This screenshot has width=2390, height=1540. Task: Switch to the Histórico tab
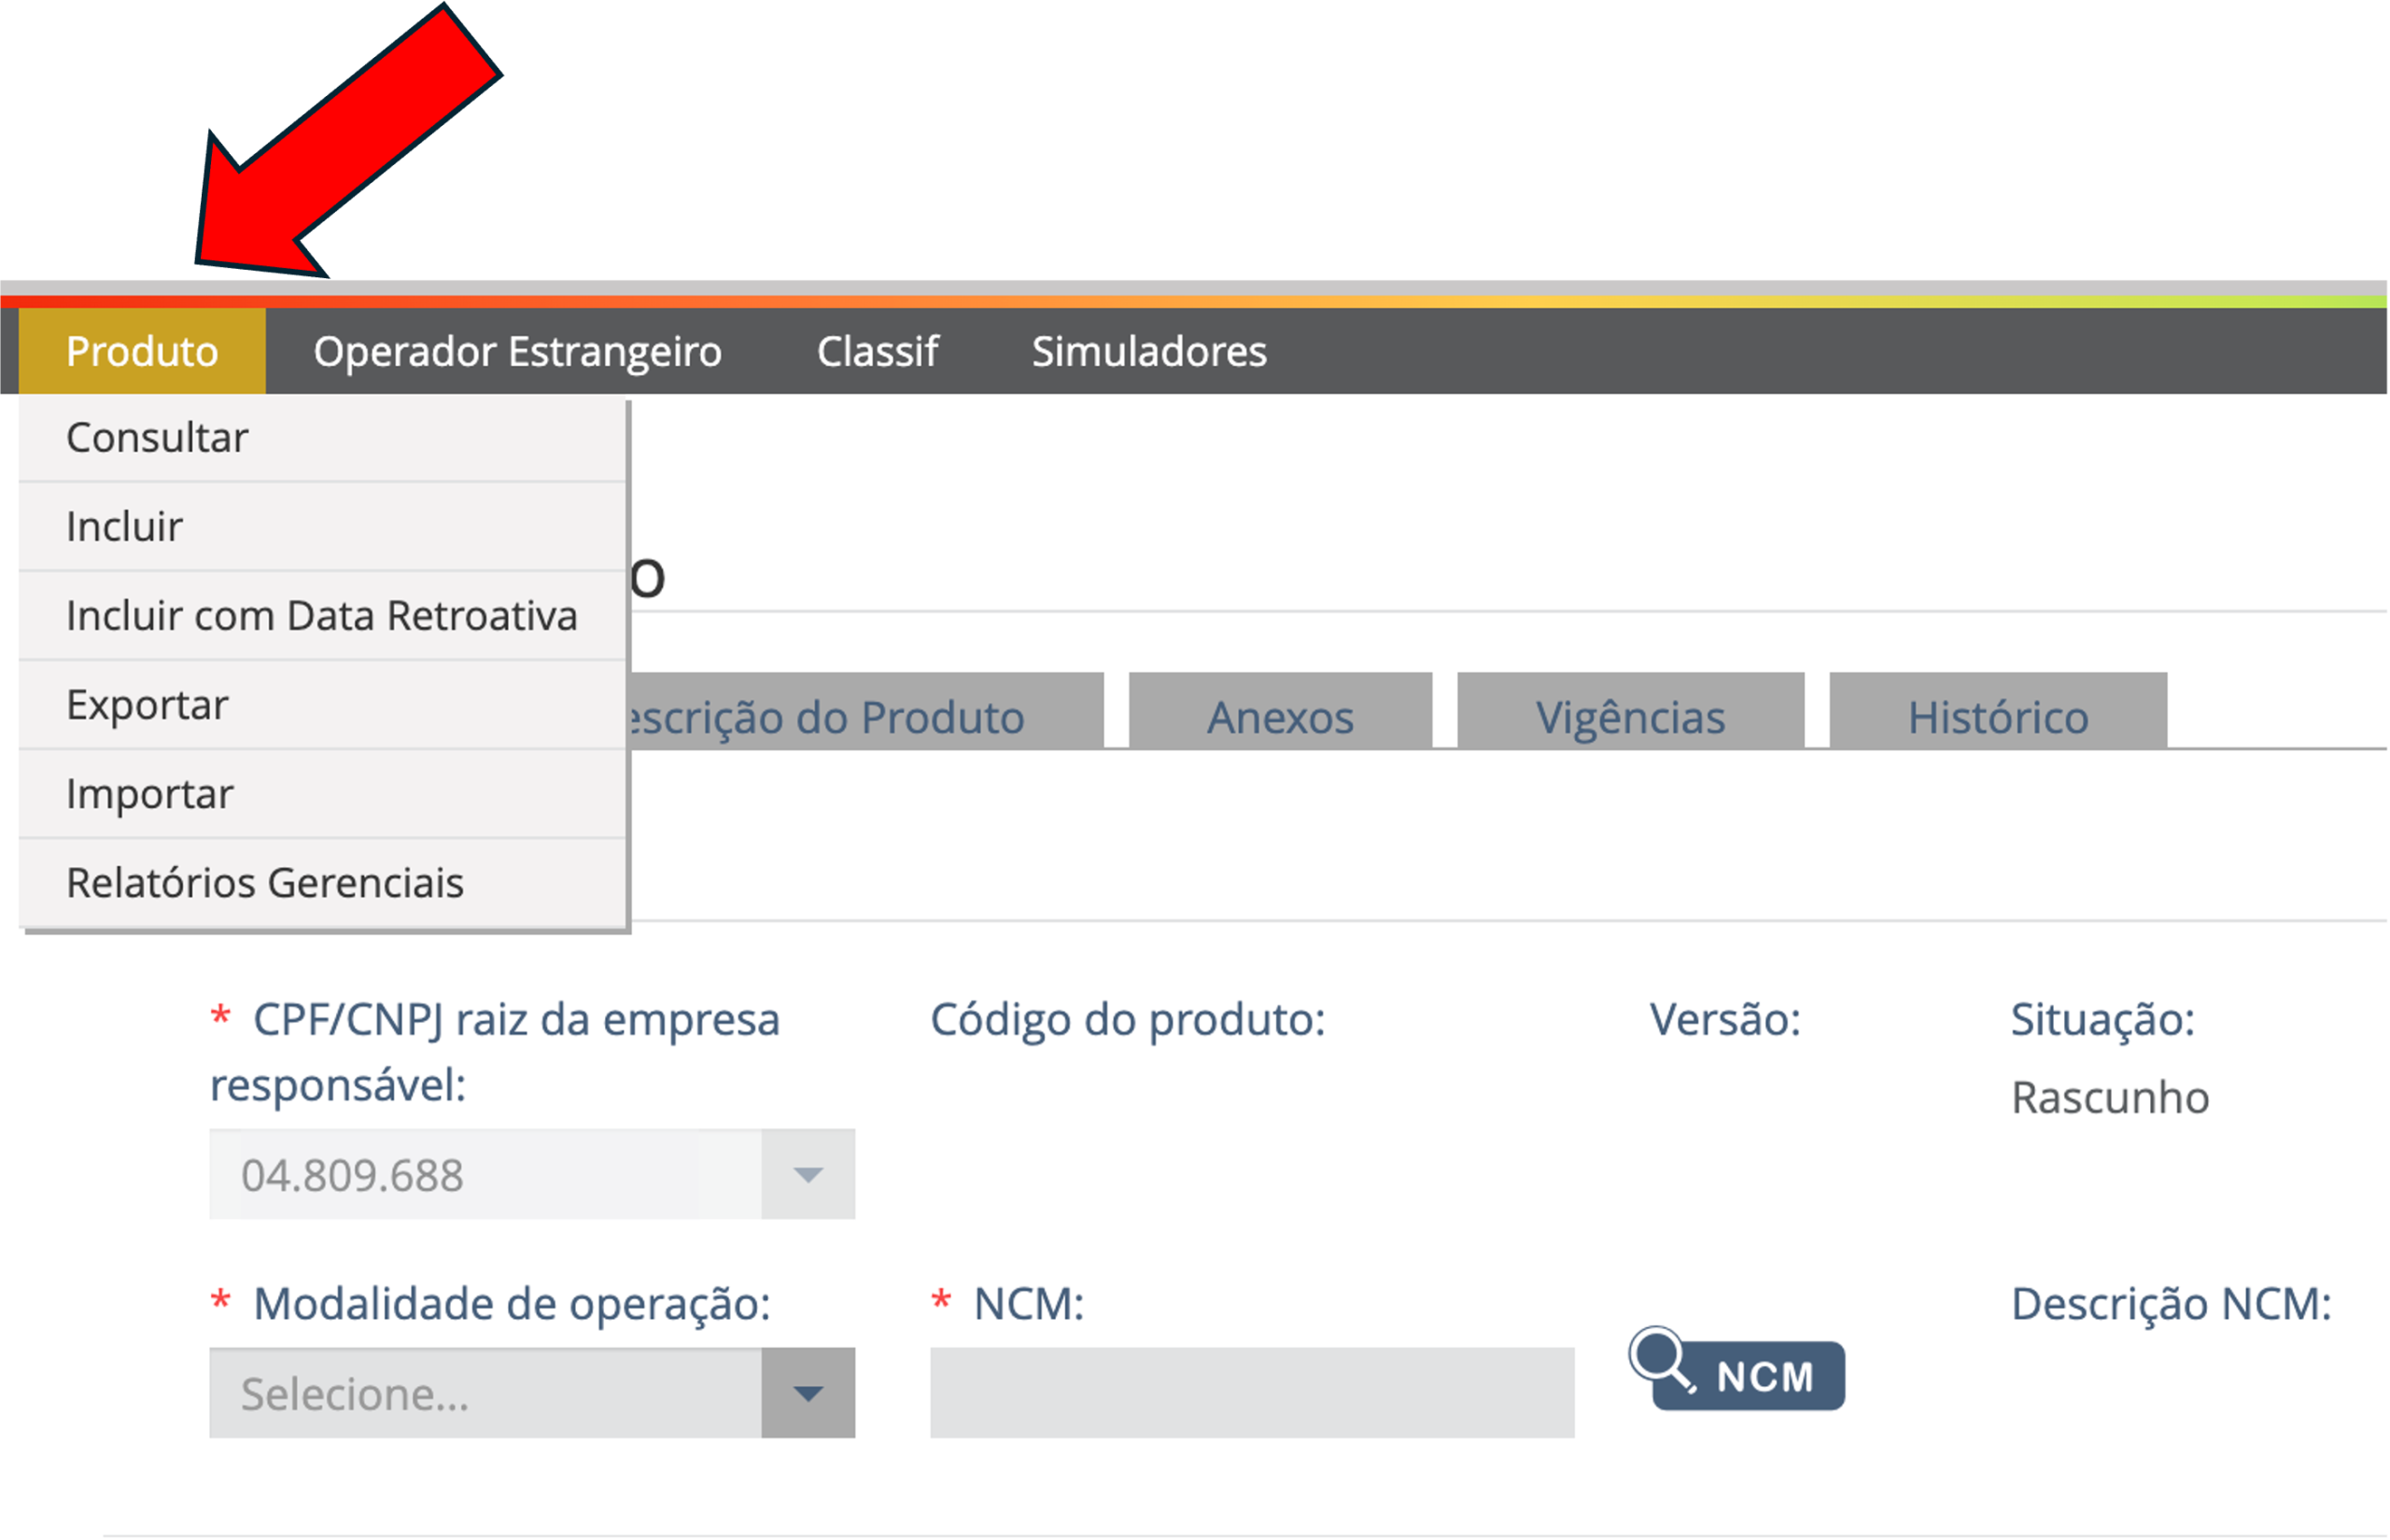1997,716
